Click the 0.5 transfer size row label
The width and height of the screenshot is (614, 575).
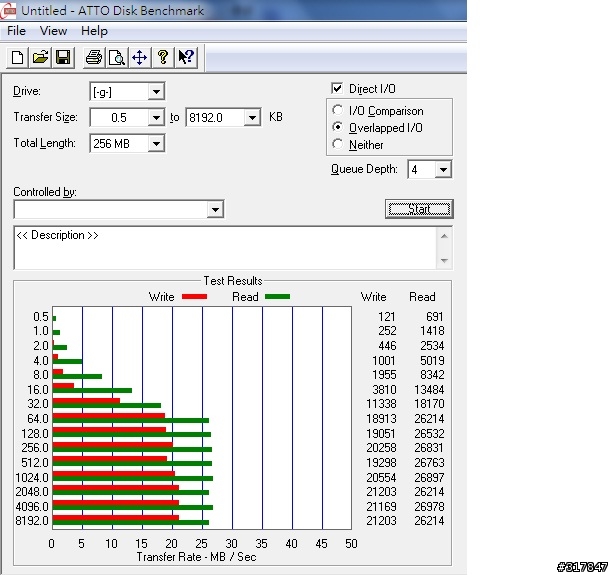coord(41,316)
